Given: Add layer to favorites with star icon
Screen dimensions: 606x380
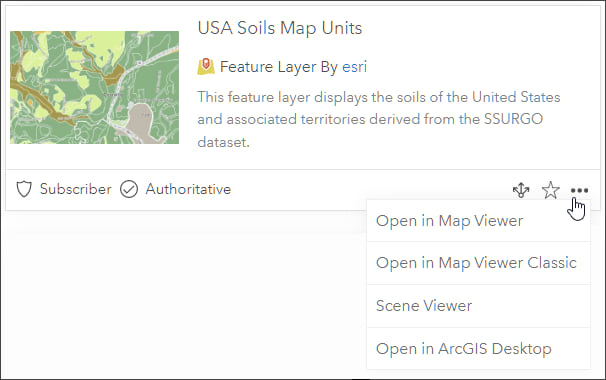Looking at the screenshot, I should [x=550, y=190].
